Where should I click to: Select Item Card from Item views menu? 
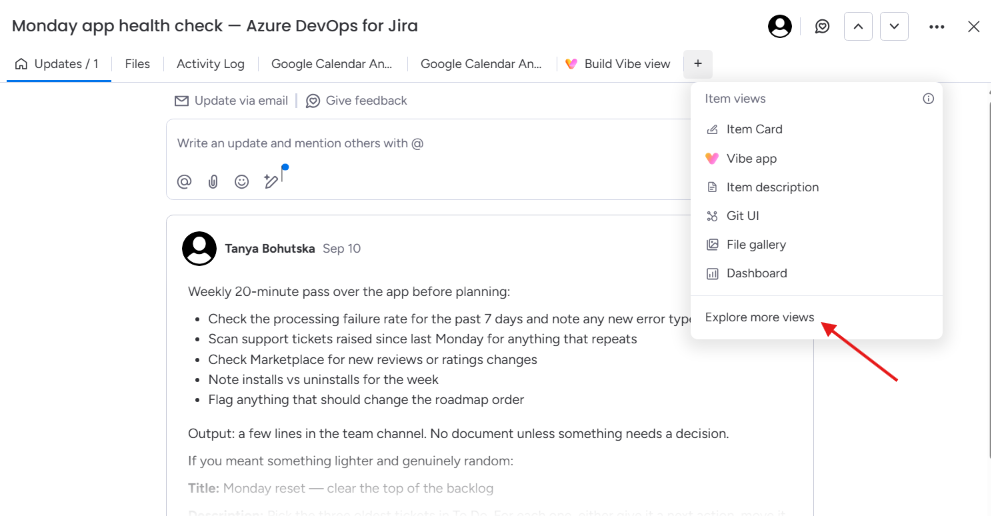(817, 129)
